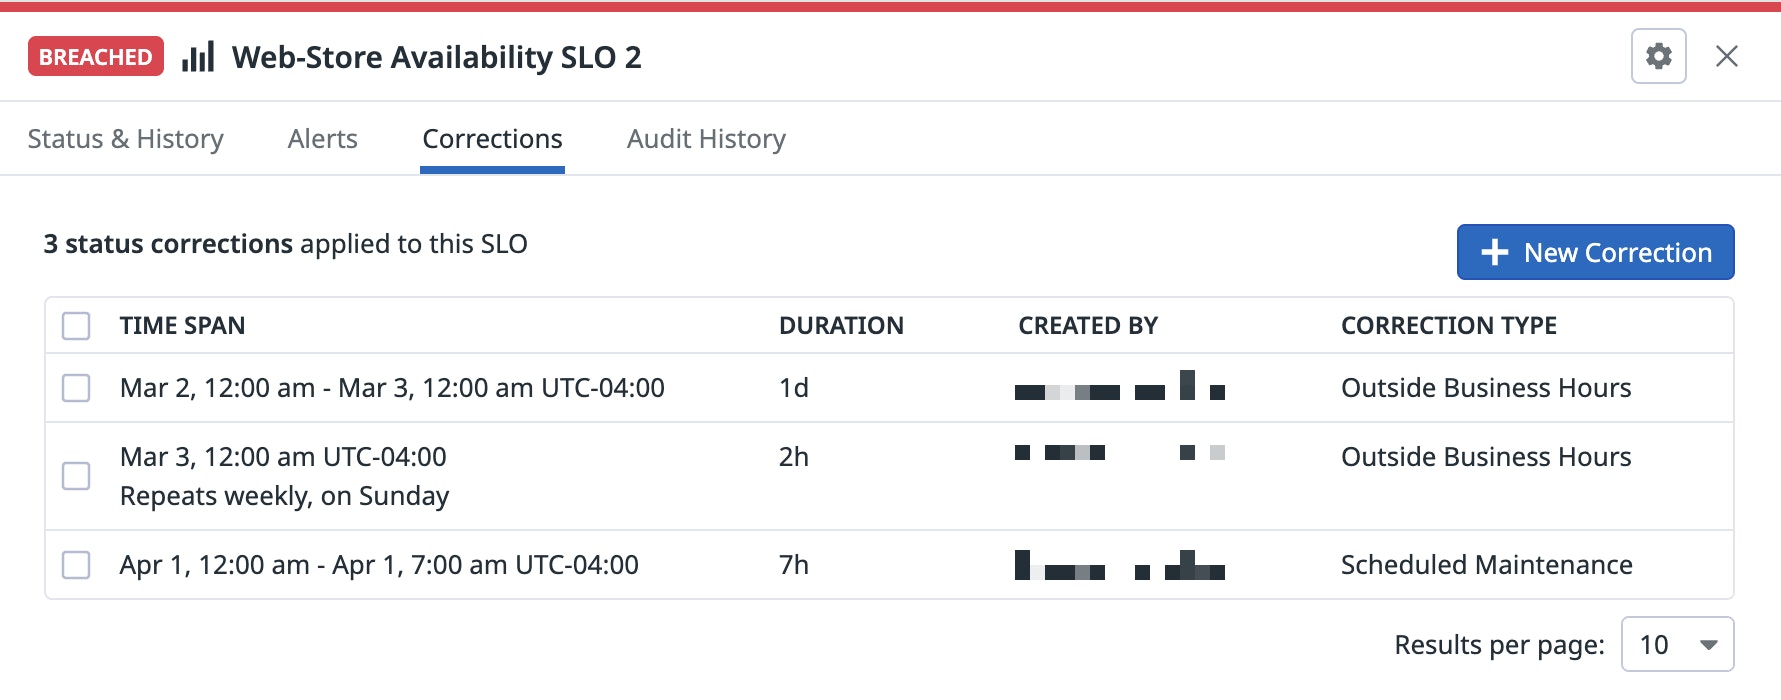Click the bar chart SLO type icon
This screenshot has height=700, width=1781.
click(x=198, y=57)
